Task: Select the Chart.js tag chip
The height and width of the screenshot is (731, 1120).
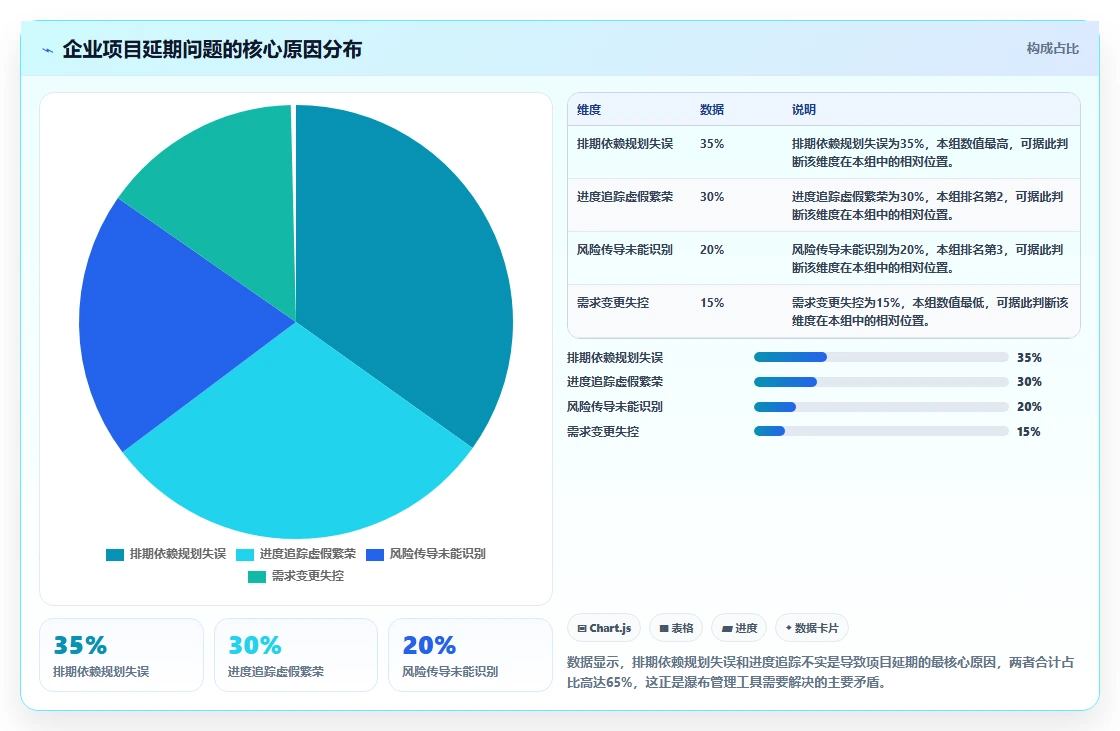Action: (604, 628)
